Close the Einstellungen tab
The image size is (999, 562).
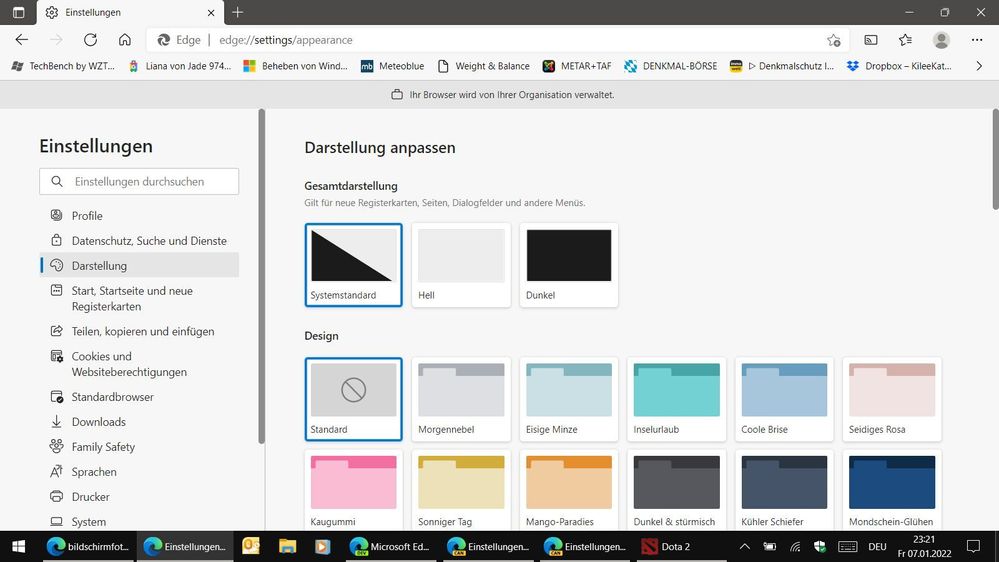[211, 13]
